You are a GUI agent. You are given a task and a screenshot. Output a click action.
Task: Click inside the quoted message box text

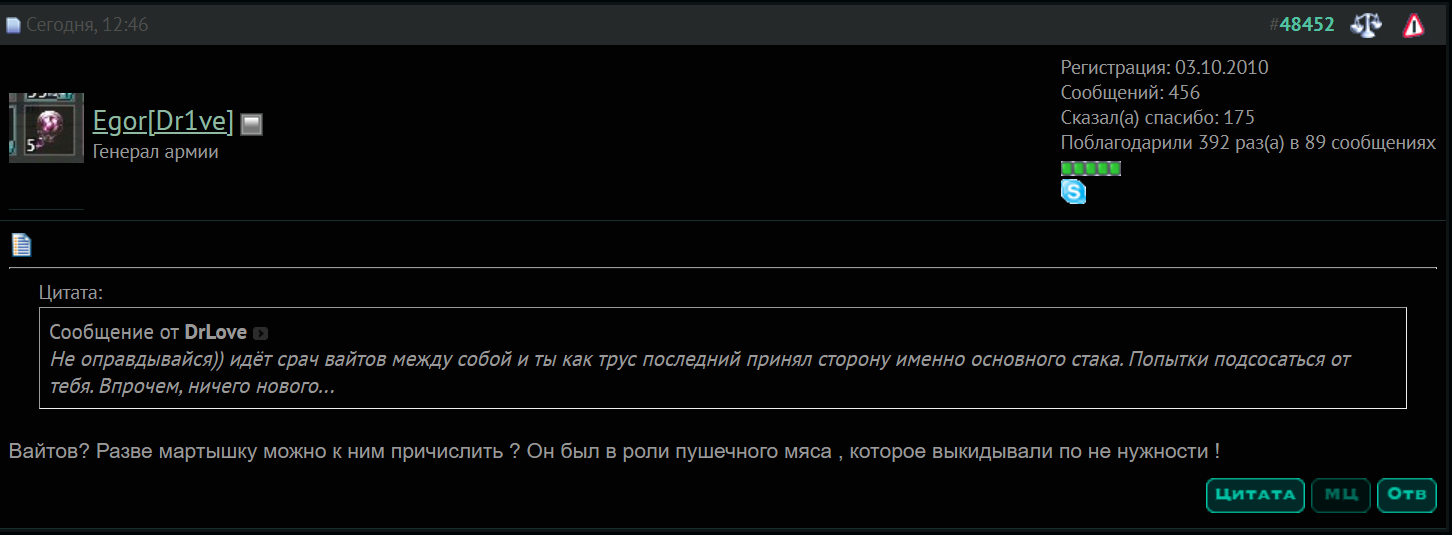pos(700,372)
